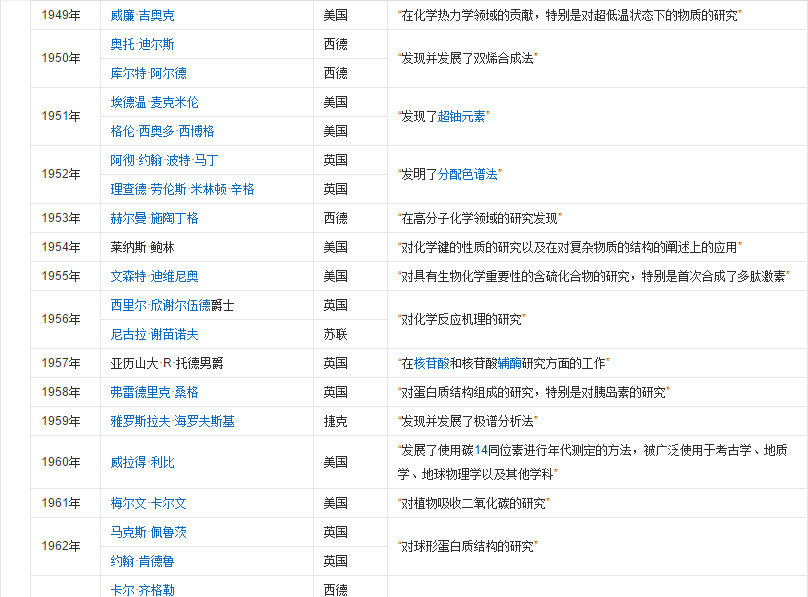
Task: Open the 约翰·肯德鲁 link
Action: pyautogui.click(x=142, y=561)
